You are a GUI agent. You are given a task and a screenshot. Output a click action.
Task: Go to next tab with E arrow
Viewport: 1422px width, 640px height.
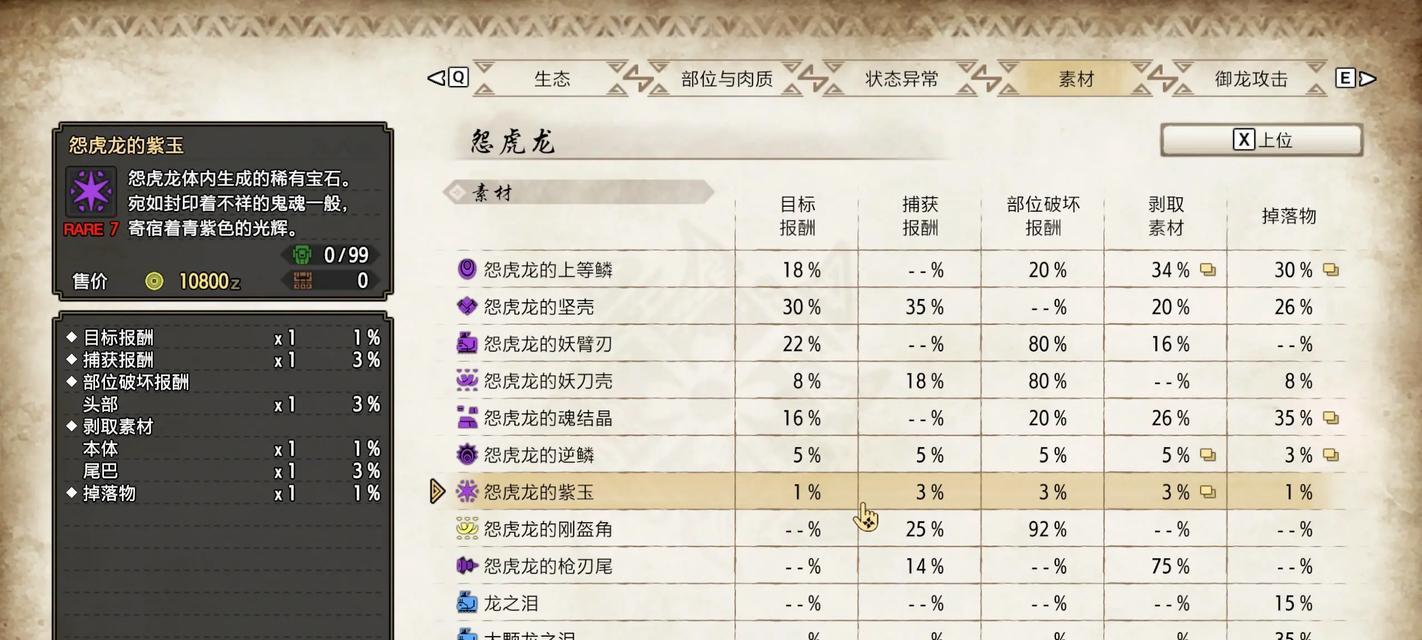coord(1356,78)
